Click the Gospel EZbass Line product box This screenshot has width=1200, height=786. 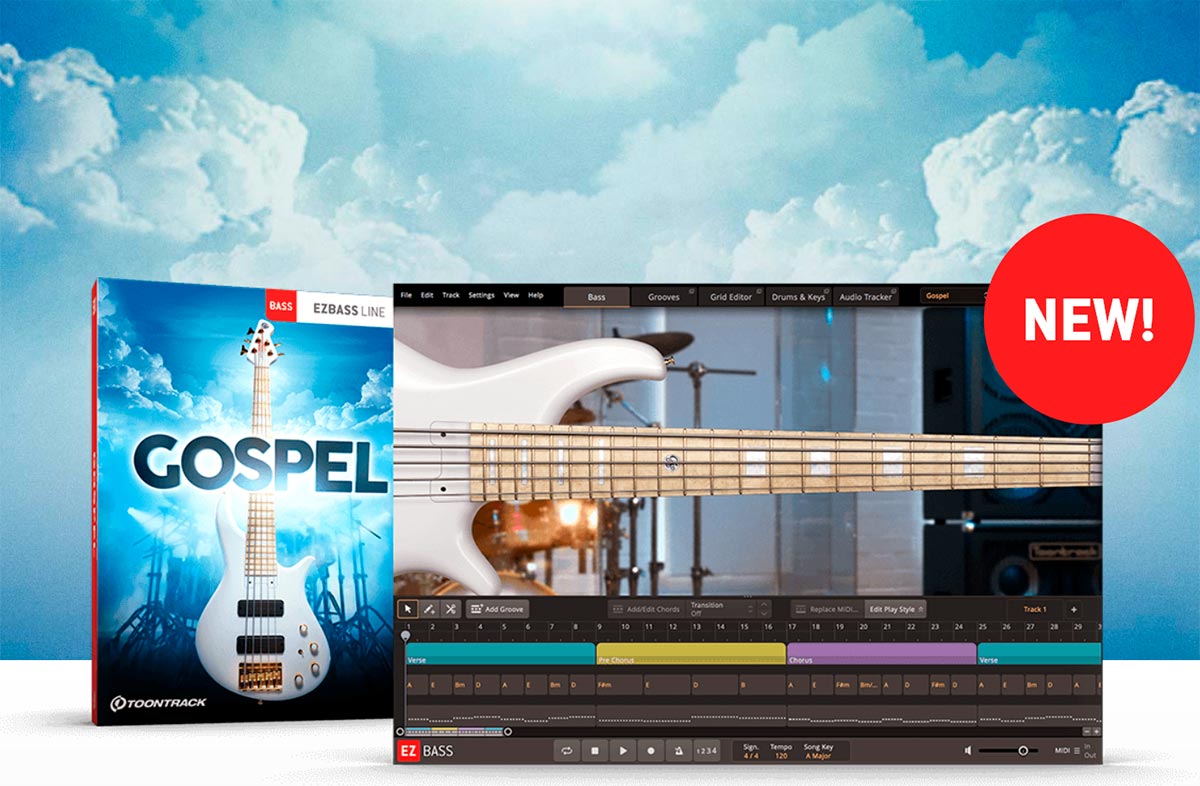pos(242,501)
